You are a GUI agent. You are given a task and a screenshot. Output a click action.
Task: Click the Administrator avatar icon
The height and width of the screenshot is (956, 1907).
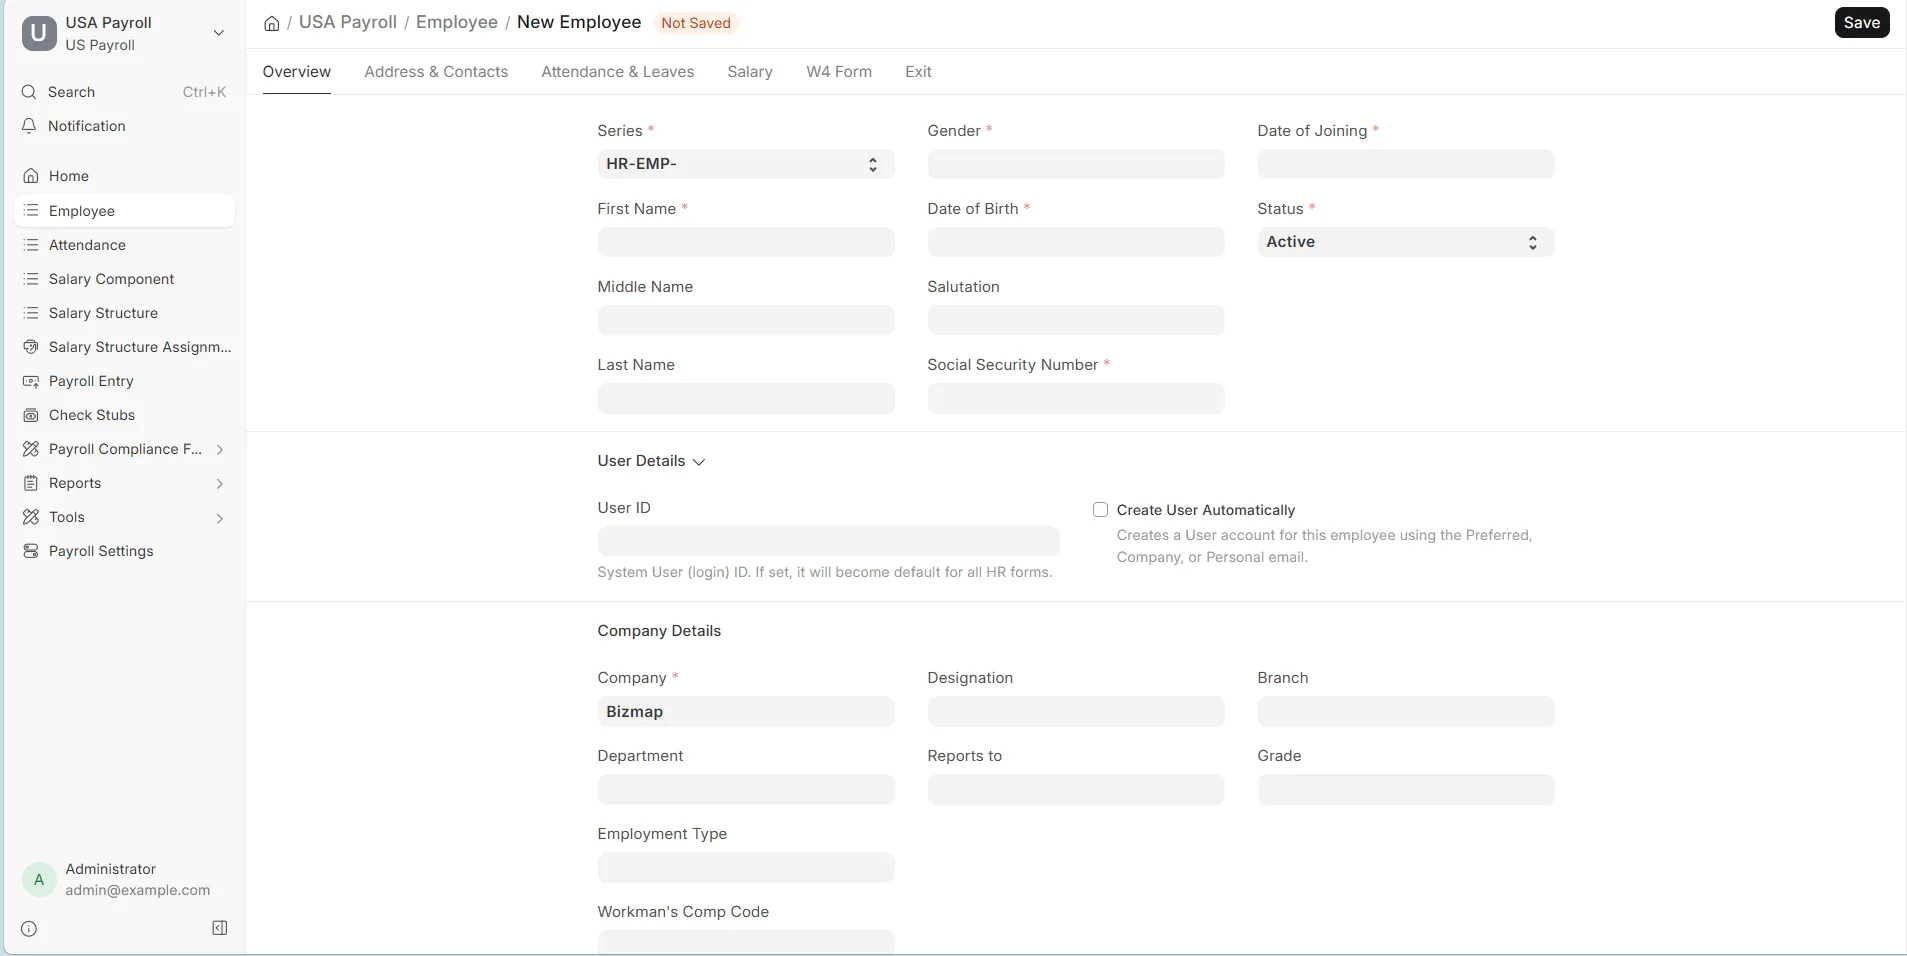click(39, 880)
